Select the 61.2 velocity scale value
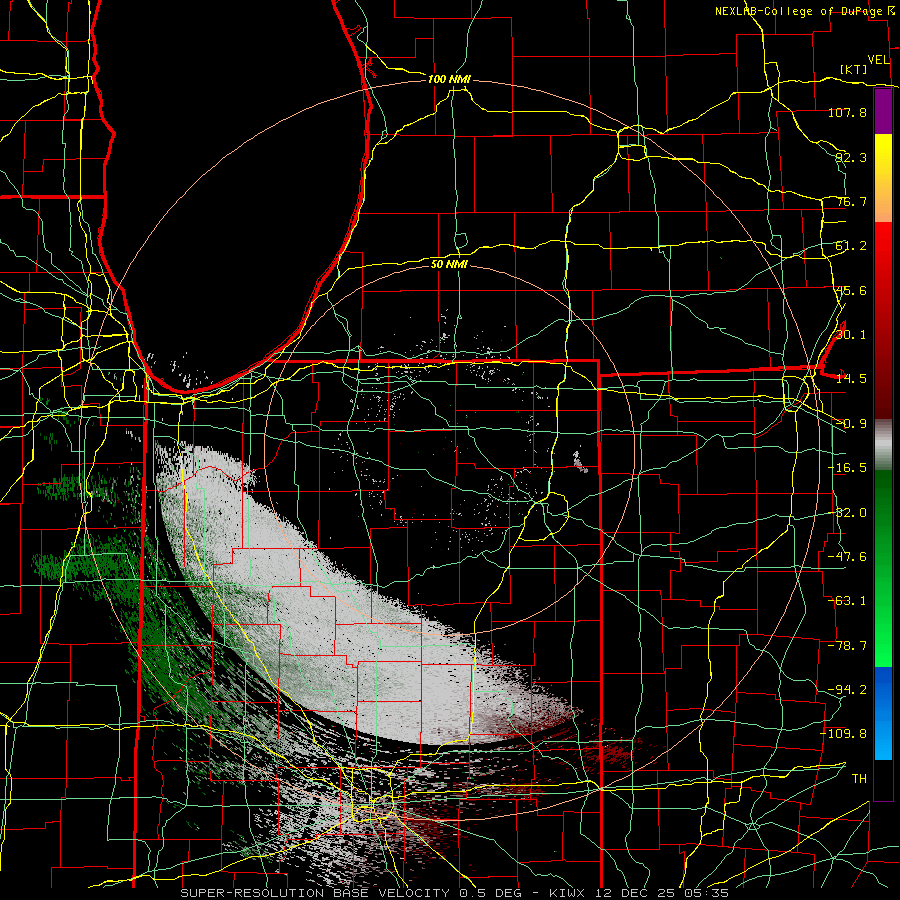The width and height of the screenshot is (900, 900). (851, 246)
